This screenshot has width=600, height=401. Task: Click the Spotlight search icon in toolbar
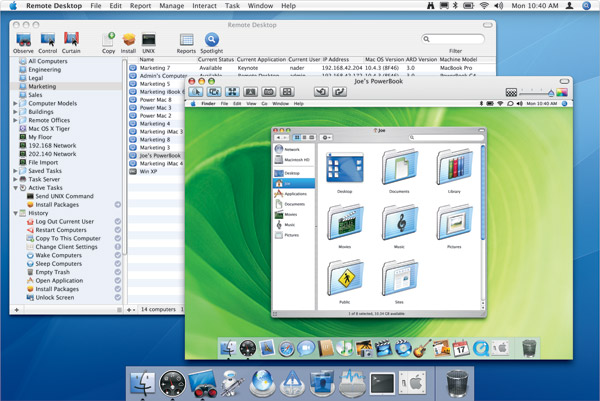(211, 38)
